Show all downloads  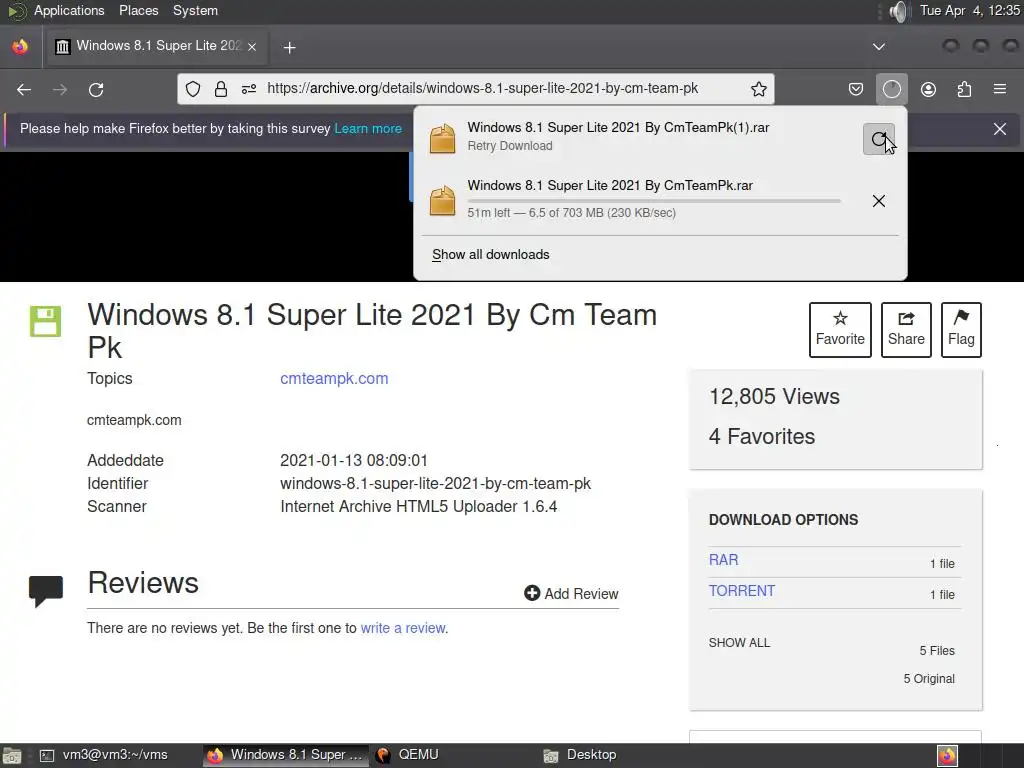pos(490,255)
